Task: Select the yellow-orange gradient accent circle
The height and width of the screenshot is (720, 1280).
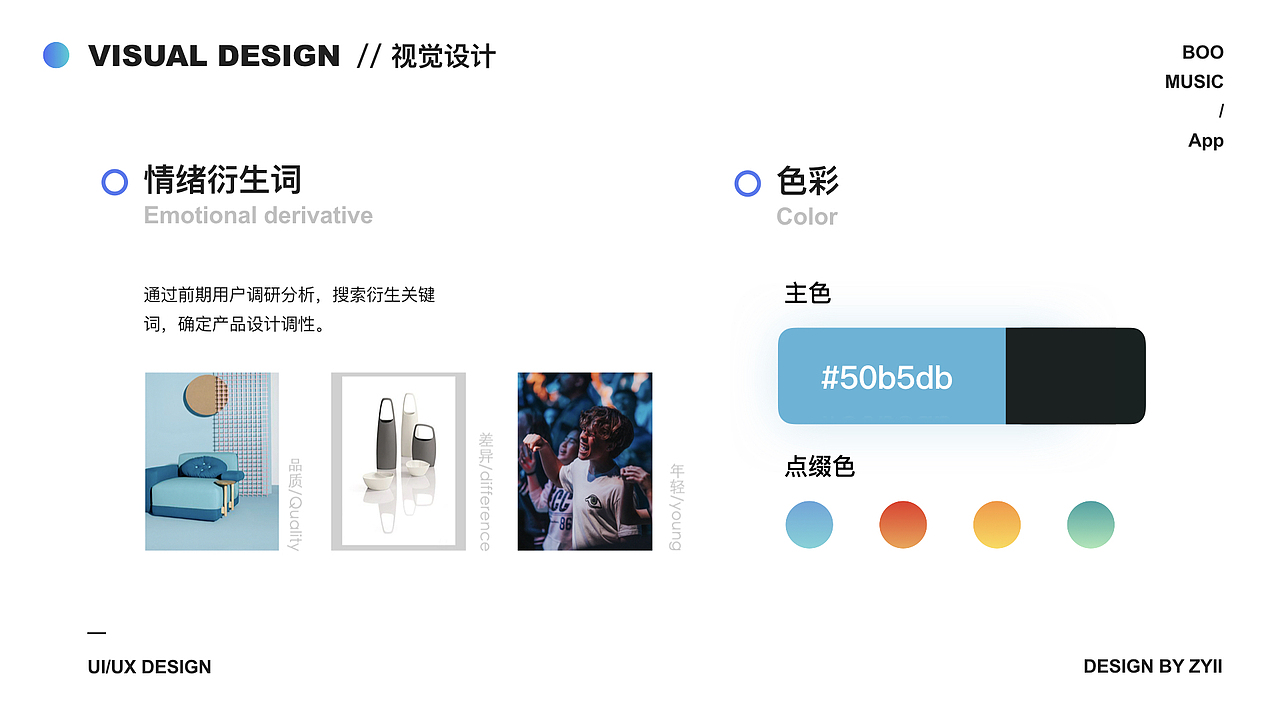Action: pyautogui.click(x=997, y=525)
